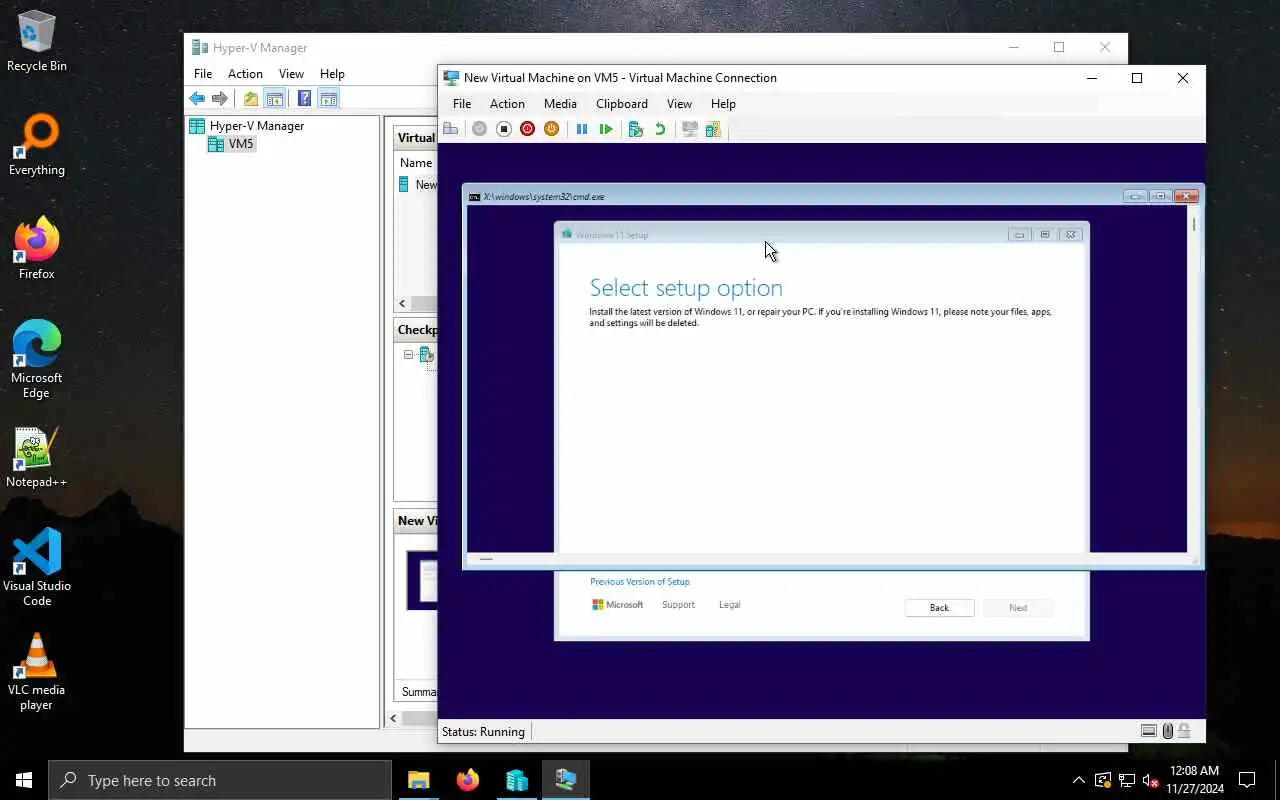
Task: Click the keyboard status icon in VM window
Action: [1149, 731]
